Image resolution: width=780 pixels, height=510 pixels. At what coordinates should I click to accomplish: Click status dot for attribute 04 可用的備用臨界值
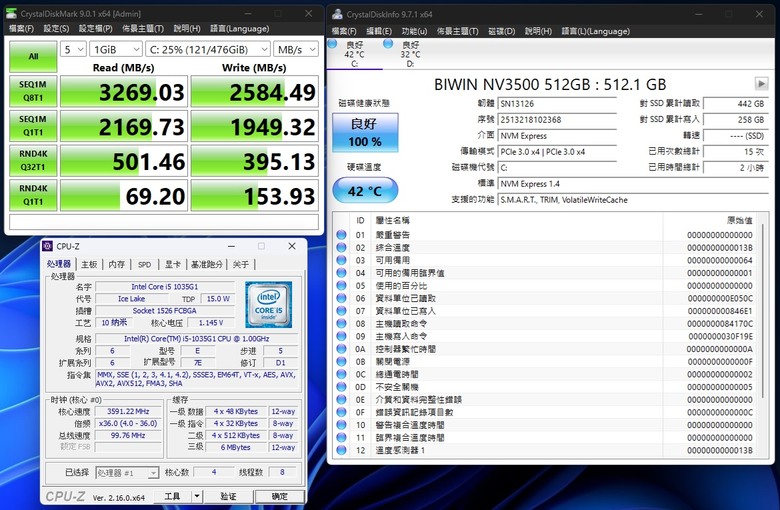[x=341, y=273]
